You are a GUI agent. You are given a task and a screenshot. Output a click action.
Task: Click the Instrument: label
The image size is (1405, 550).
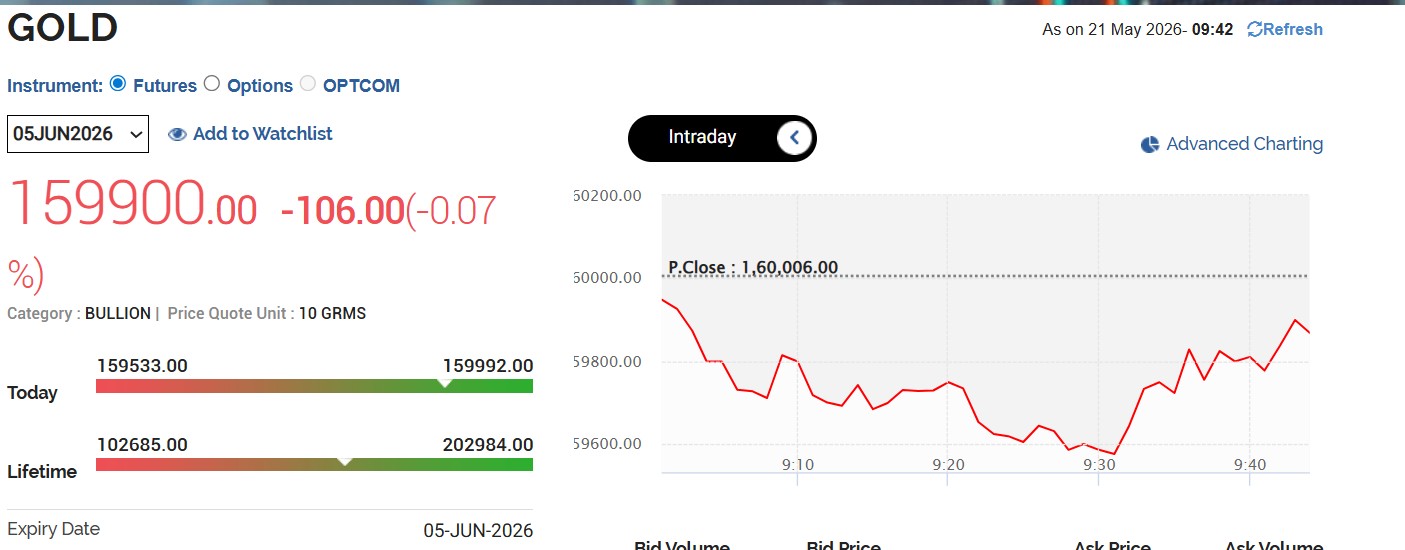(x=55, y=86)
